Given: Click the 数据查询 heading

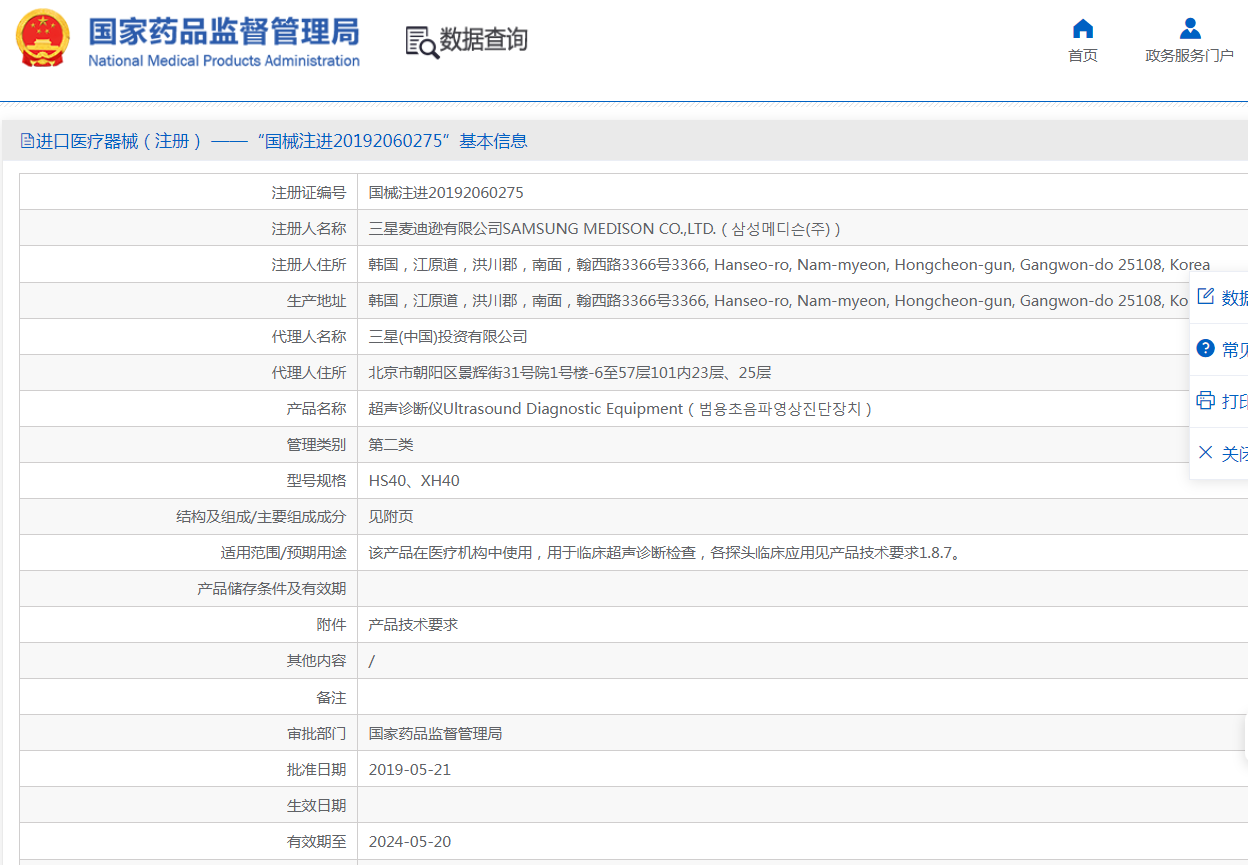Looking at the screenshot, I should (x=484, y=40).
